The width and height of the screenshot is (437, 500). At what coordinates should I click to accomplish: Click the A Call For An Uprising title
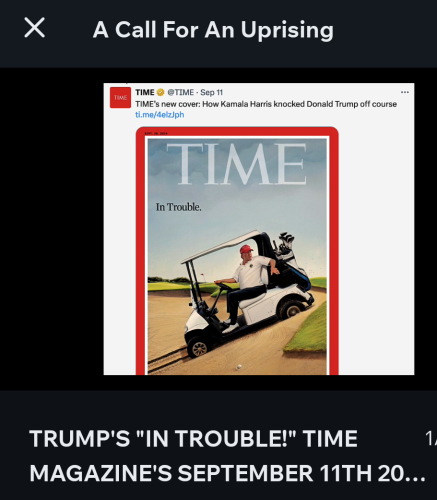pos(213,30)
